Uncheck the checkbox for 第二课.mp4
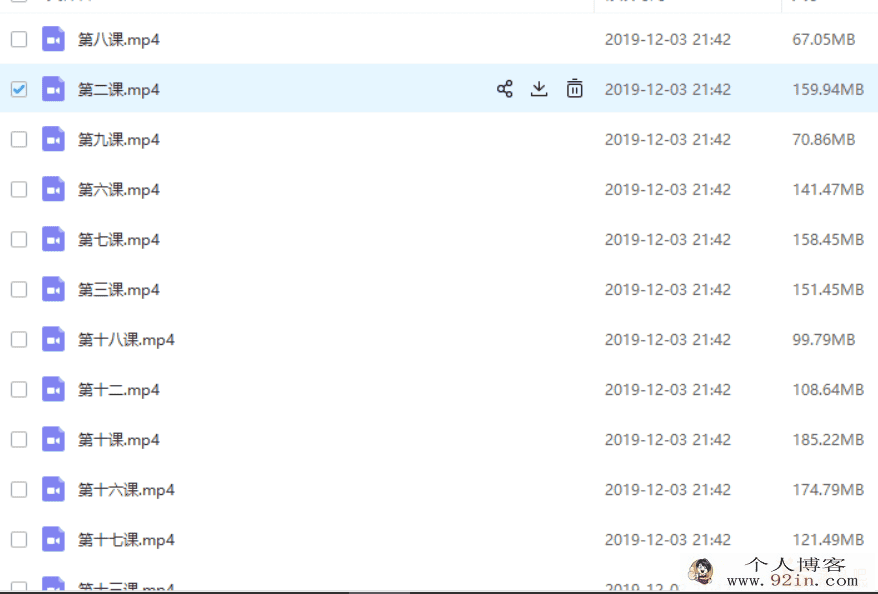The height and width of the screenshot is (594, 878). coord(19,89)
